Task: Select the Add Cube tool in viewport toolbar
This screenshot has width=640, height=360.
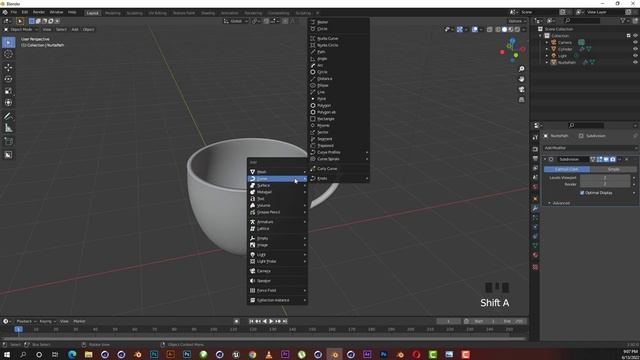Action: [x=8, y=142]
